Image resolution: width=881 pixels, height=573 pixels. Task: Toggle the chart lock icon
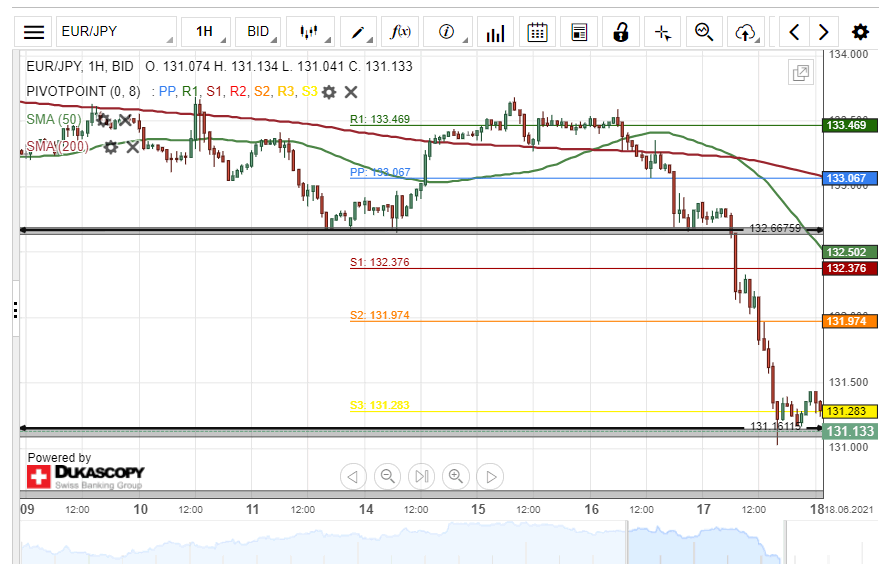620,32
